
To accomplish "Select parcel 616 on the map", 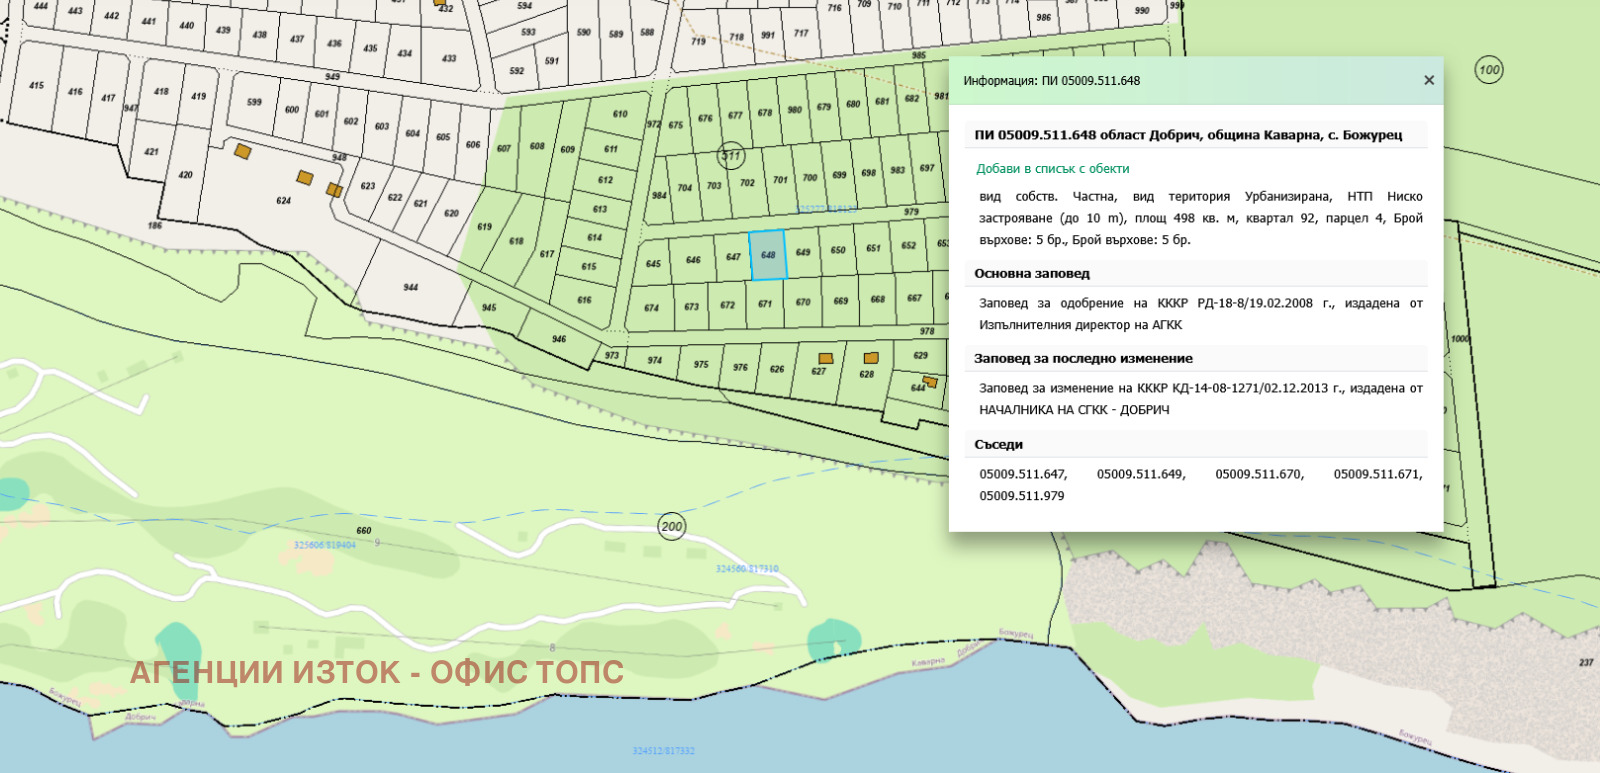I will tap(584, 300).
